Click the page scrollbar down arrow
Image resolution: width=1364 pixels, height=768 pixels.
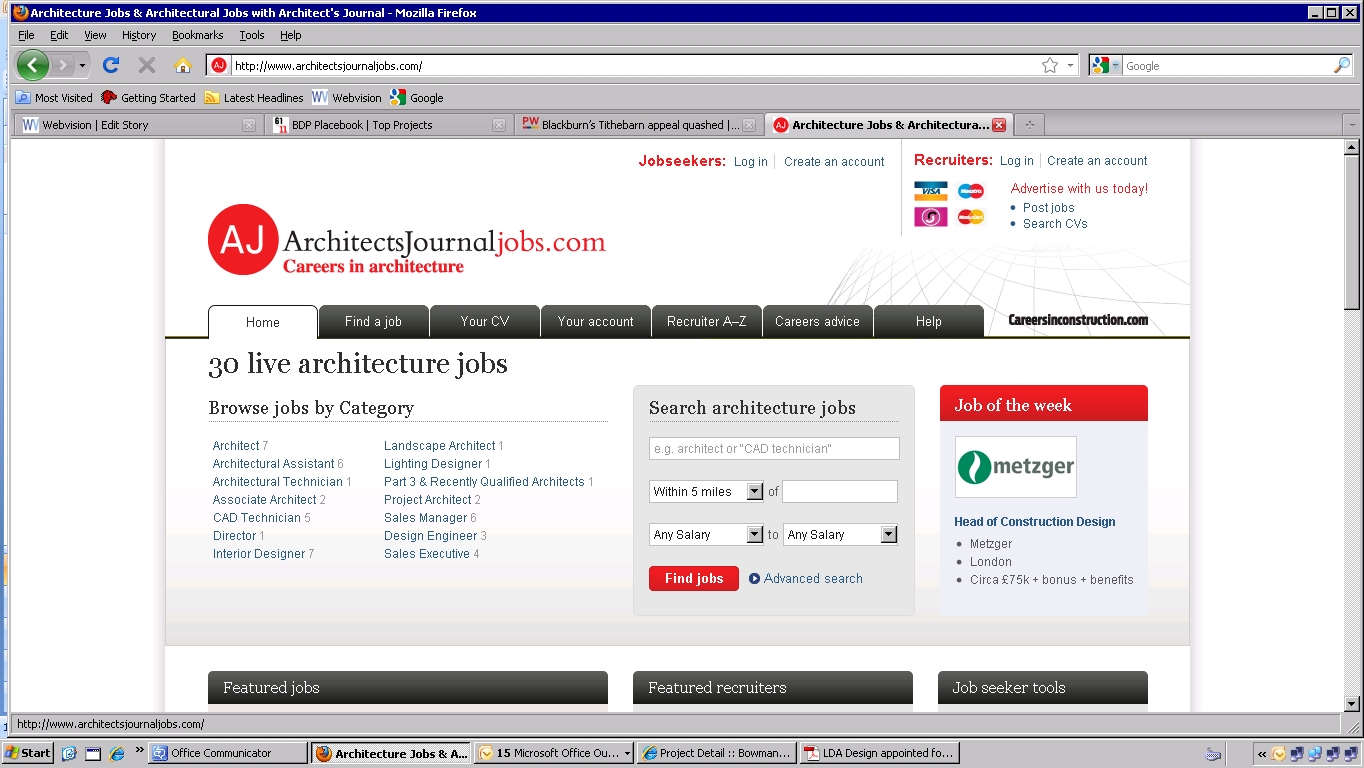click(x=1352, y=704)
